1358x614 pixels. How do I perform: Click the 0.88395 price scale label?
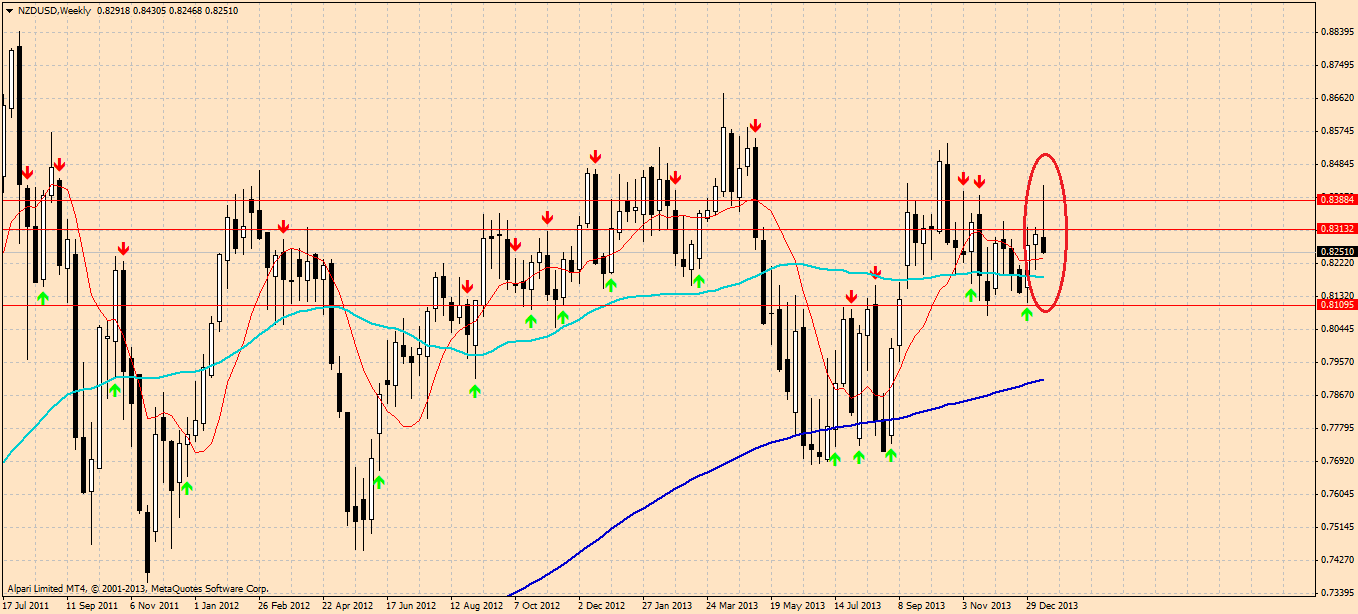click(1337, 32)
